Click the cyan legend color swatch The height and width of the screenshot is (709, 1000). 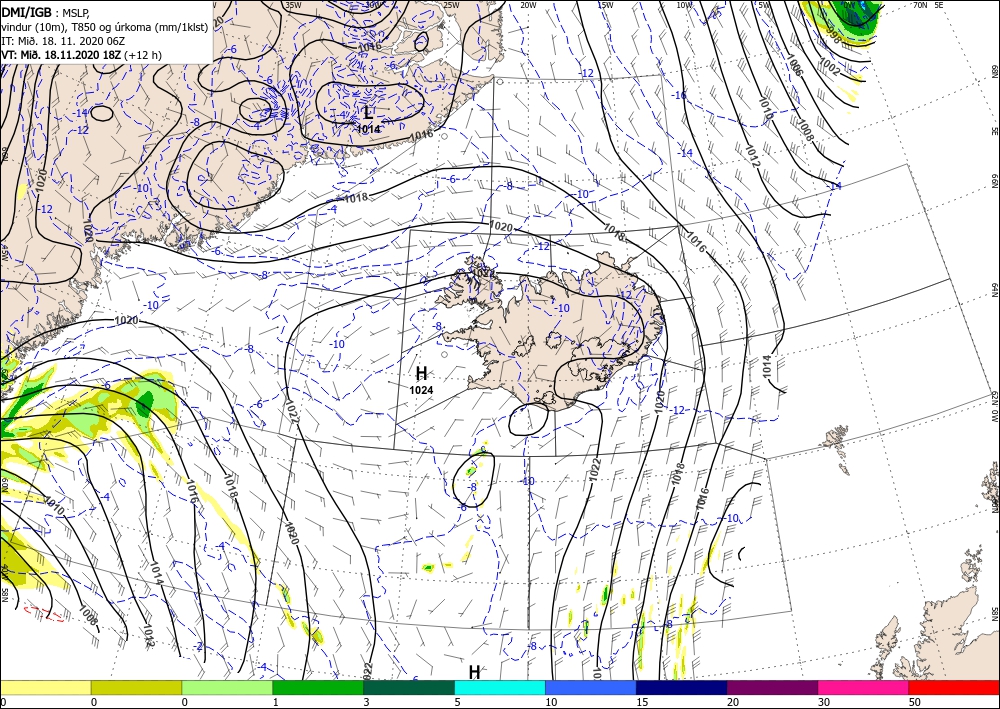(x=500, y=687)
